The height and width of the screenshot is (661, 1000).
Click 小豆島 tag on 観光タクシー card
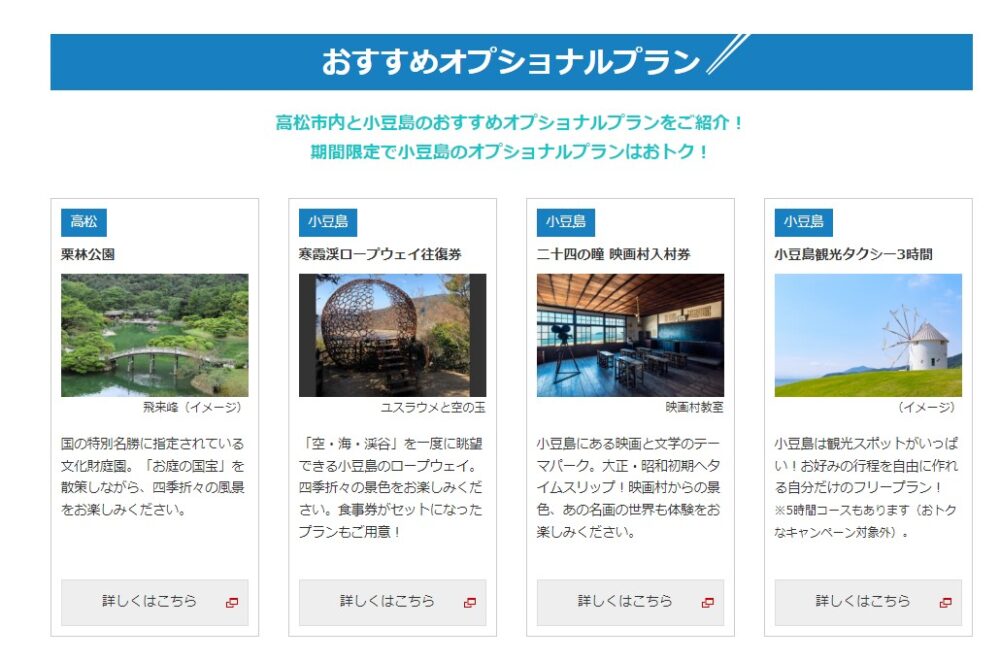click(804, 222)
